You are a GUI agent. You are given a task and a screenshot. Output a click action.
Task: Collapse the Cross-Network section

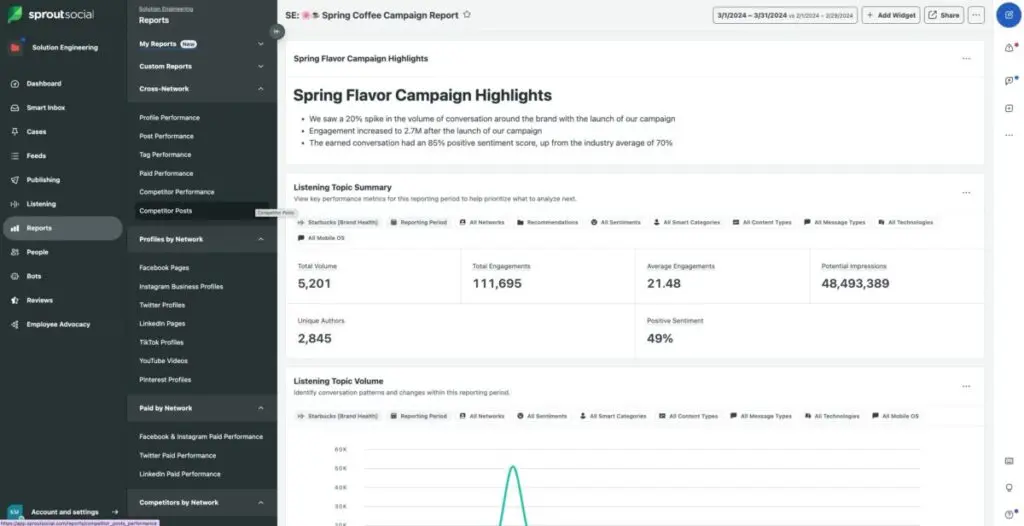pos(261,88)
